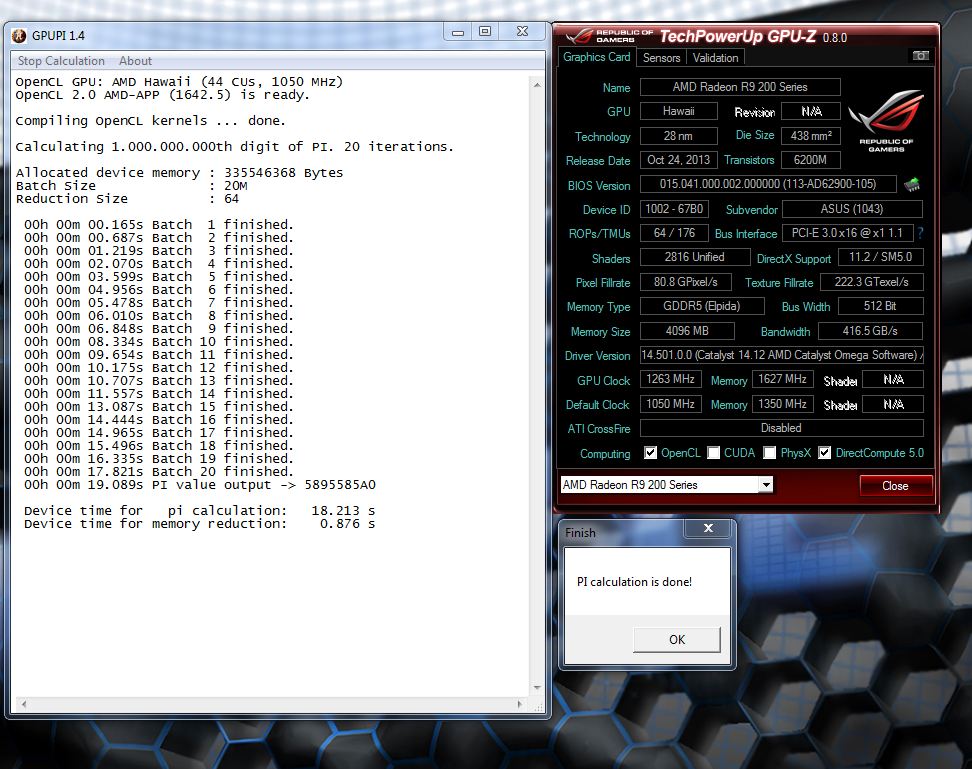The height and width of the screenshot is (769, 972).
Task: Switch to the Graphics Card tab
Action: point(596,57)
